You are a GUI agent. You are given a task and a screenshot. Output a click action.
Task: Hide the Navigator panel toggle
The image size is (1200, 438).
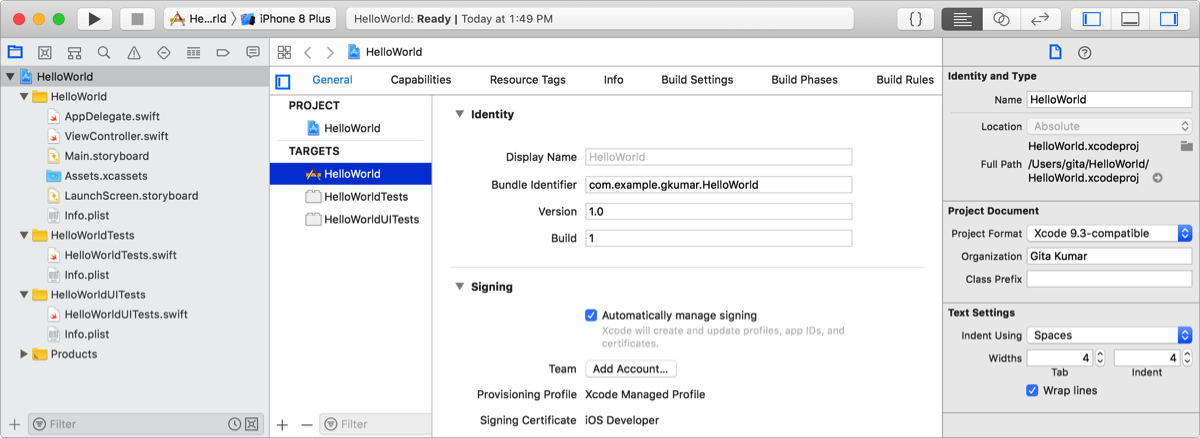click(1092, 19)
